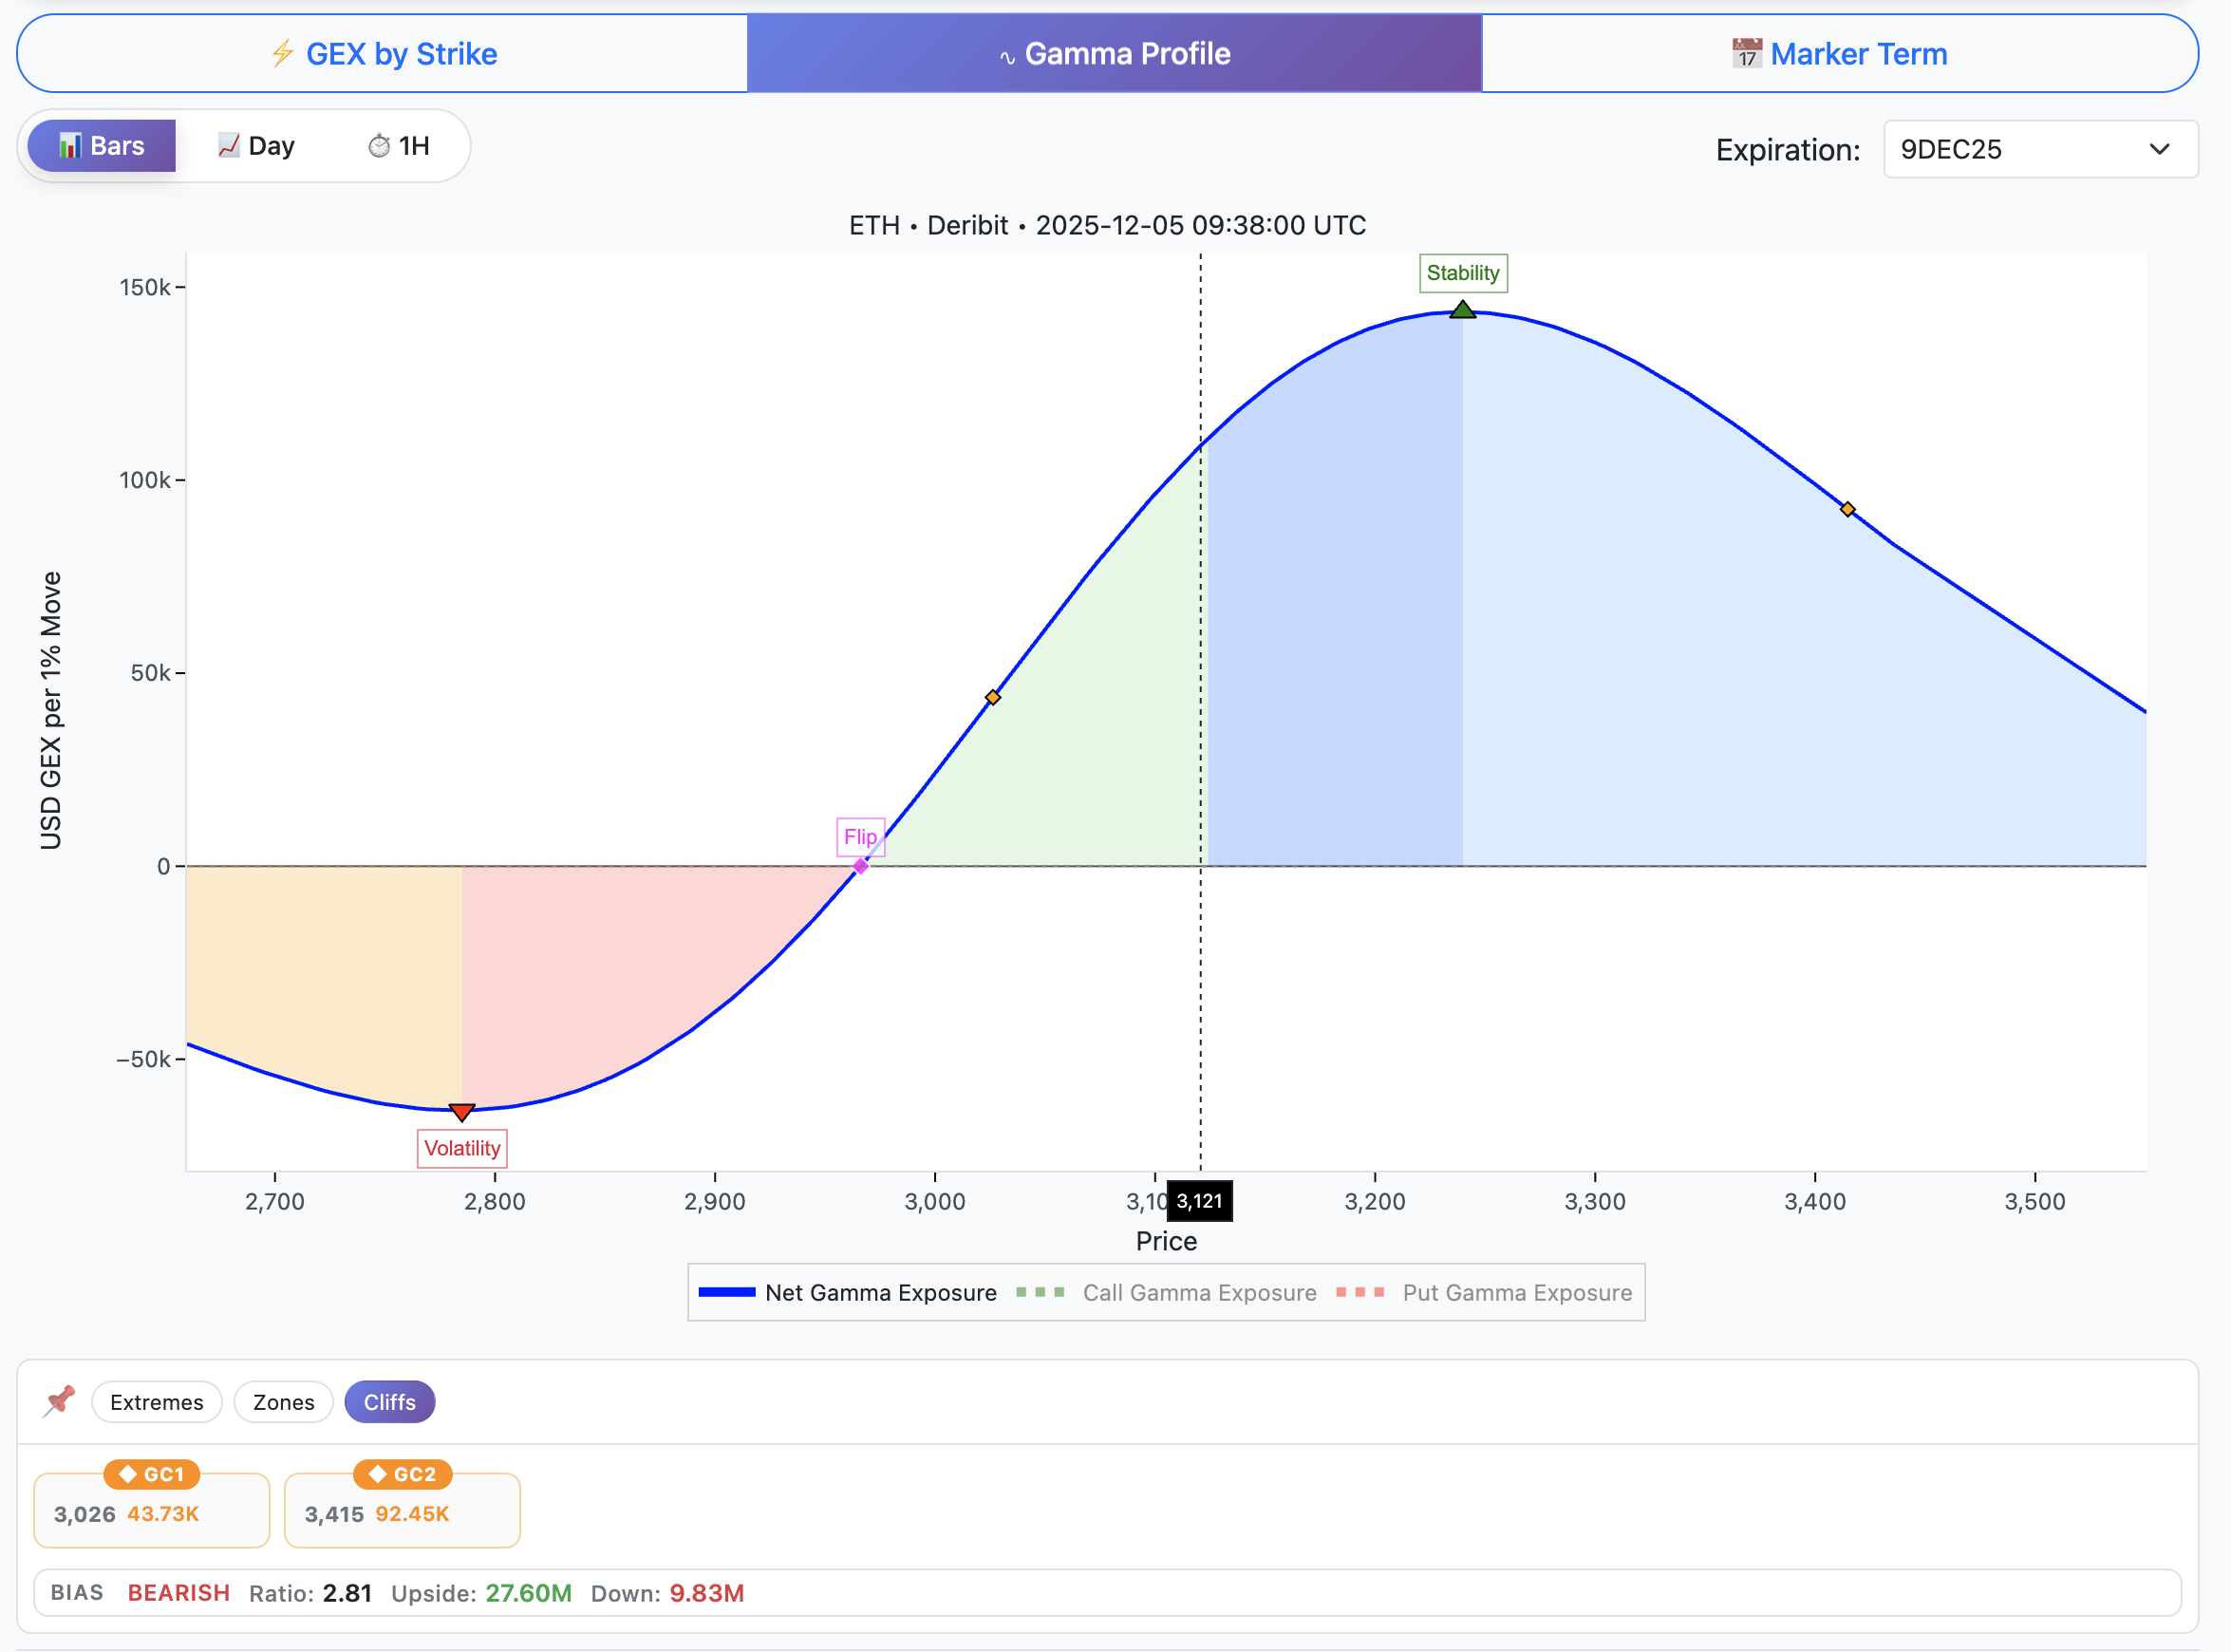The height and width of the screenshot is (1652, 2231).
Task: Select the bar chart icon in Bars button
Action: coord(72,145)
